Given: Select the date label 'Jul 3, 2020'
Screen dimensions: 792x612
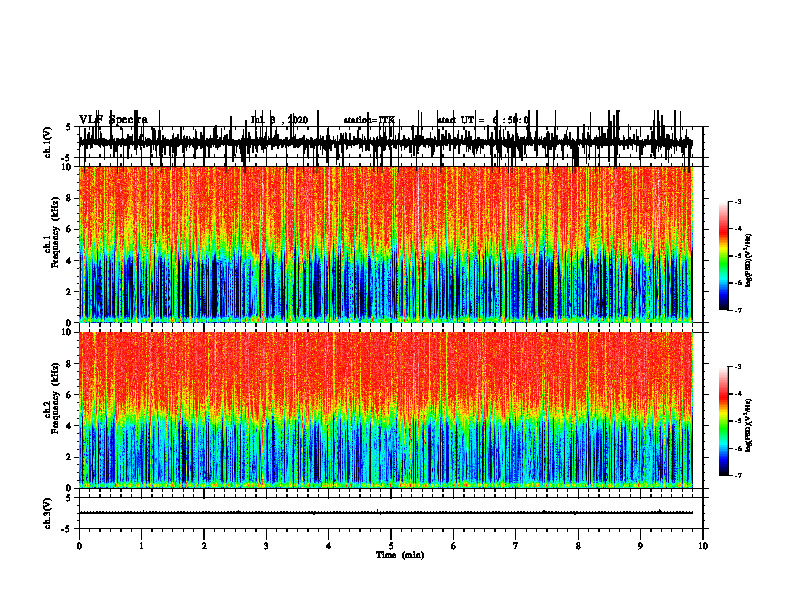Looking at the screenshot, I should click(x=279, y=120).
